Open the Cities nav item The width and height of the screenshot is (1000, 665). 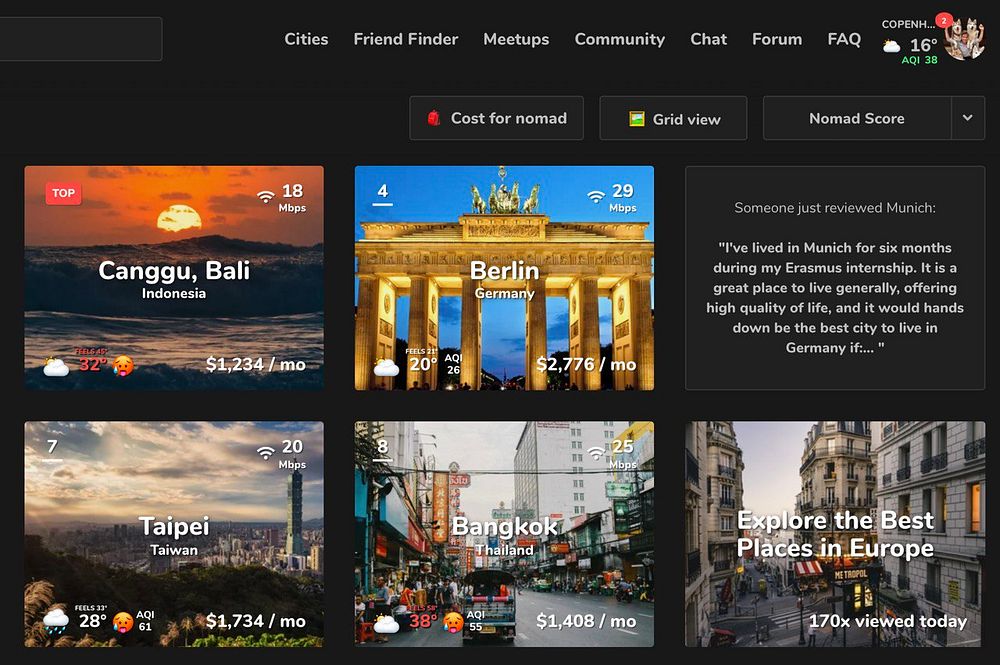point(306,39)
